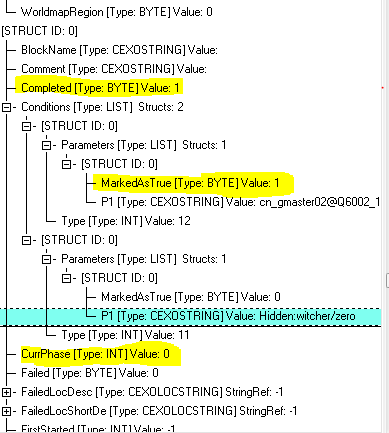The width and height of the screenshot is (389, 433).
Task: Select the Type INT Value: 12 entry
Action: pos(126,221)
